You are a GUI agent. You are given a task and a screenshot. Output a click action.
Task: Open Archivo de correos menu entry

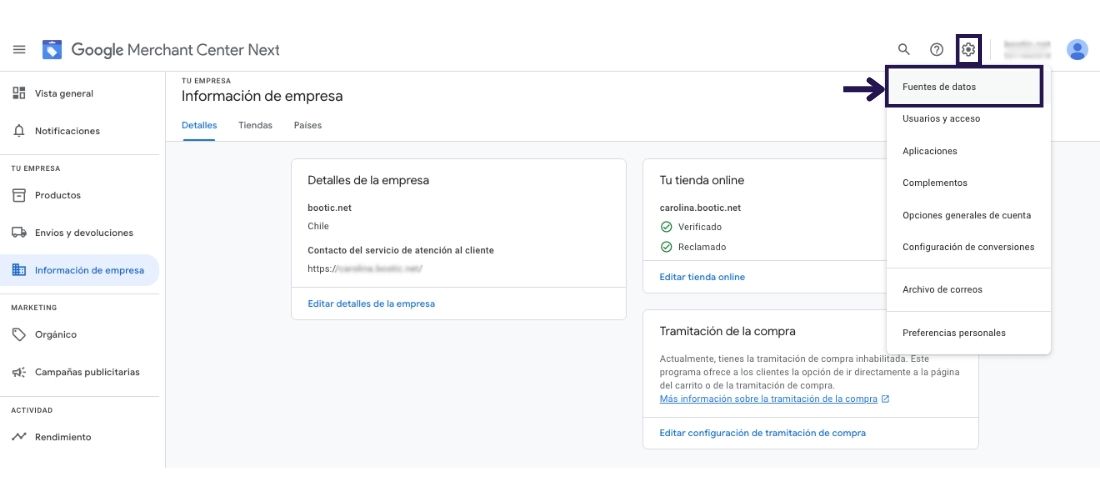point(969,290)
